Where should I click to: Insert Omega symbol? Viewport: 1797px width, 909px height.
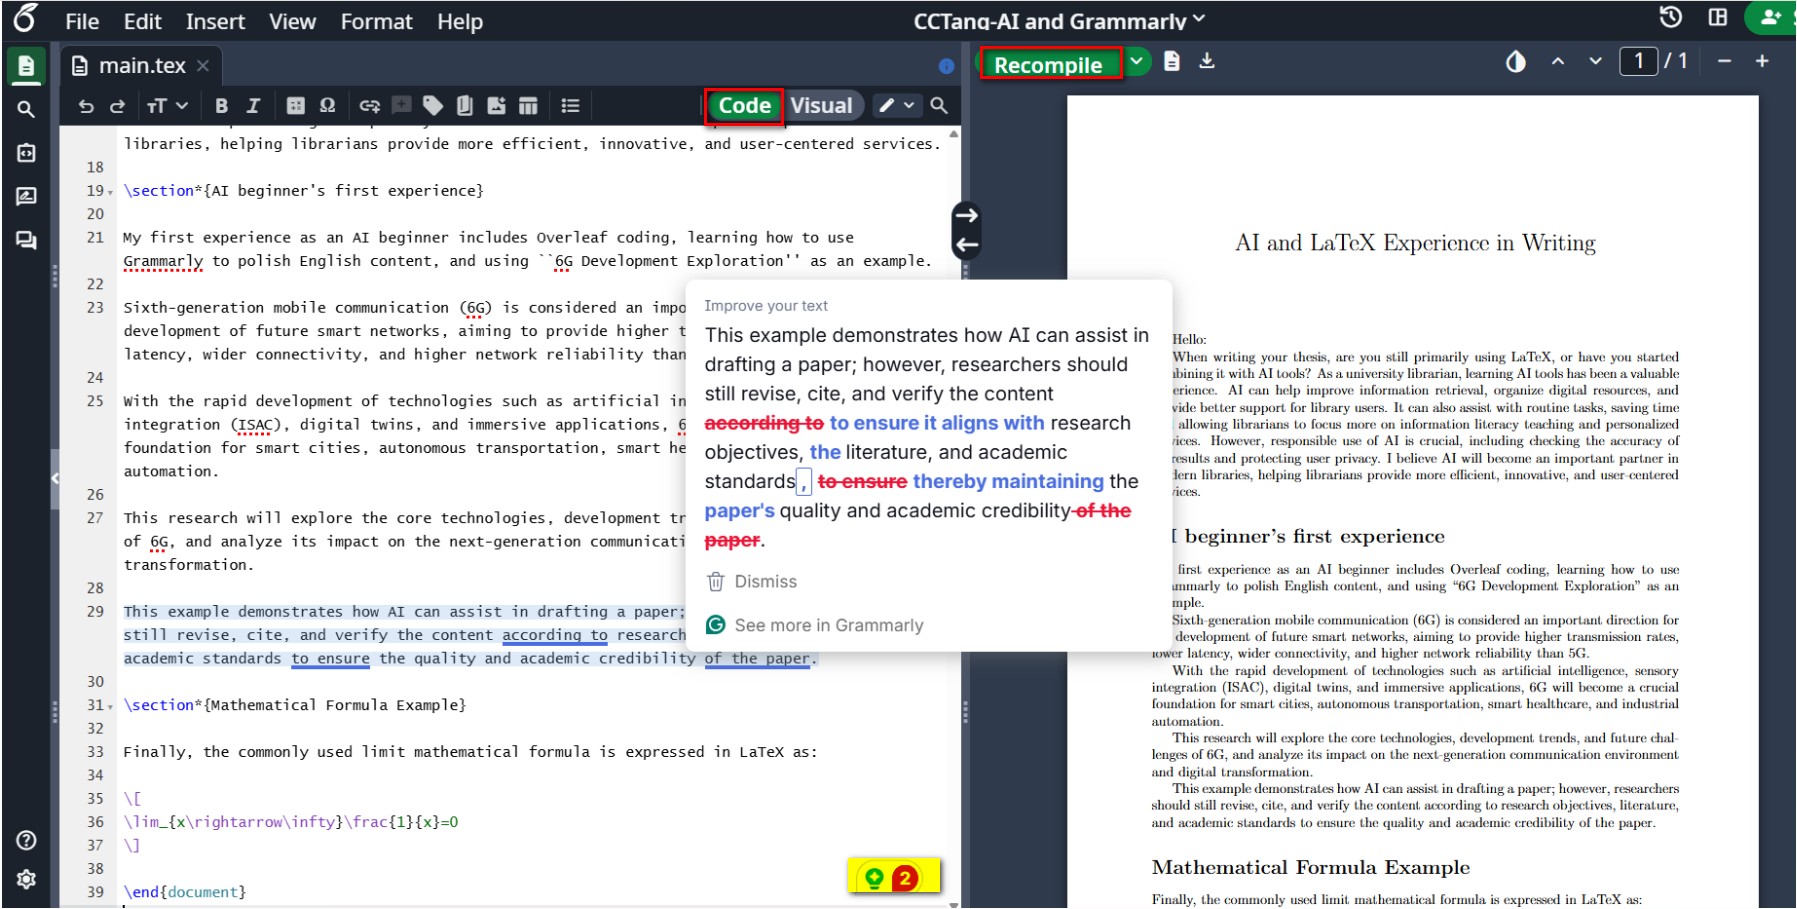pos(327,106)
